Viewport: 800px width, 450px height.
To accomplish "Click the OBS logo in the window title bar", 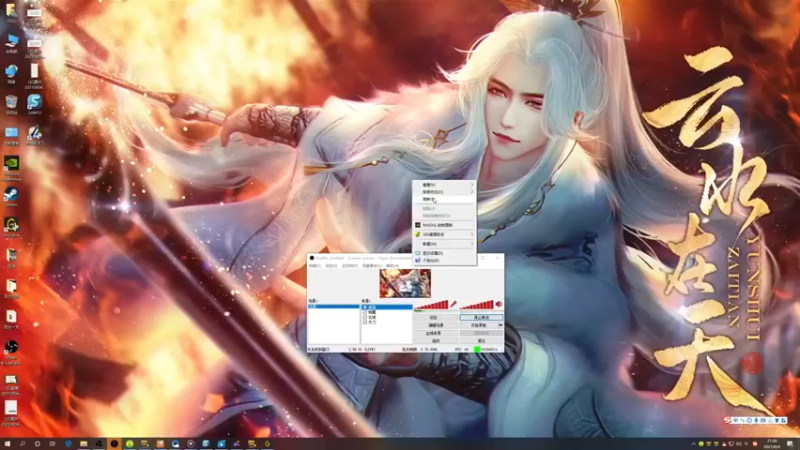I will coord(312,258).
